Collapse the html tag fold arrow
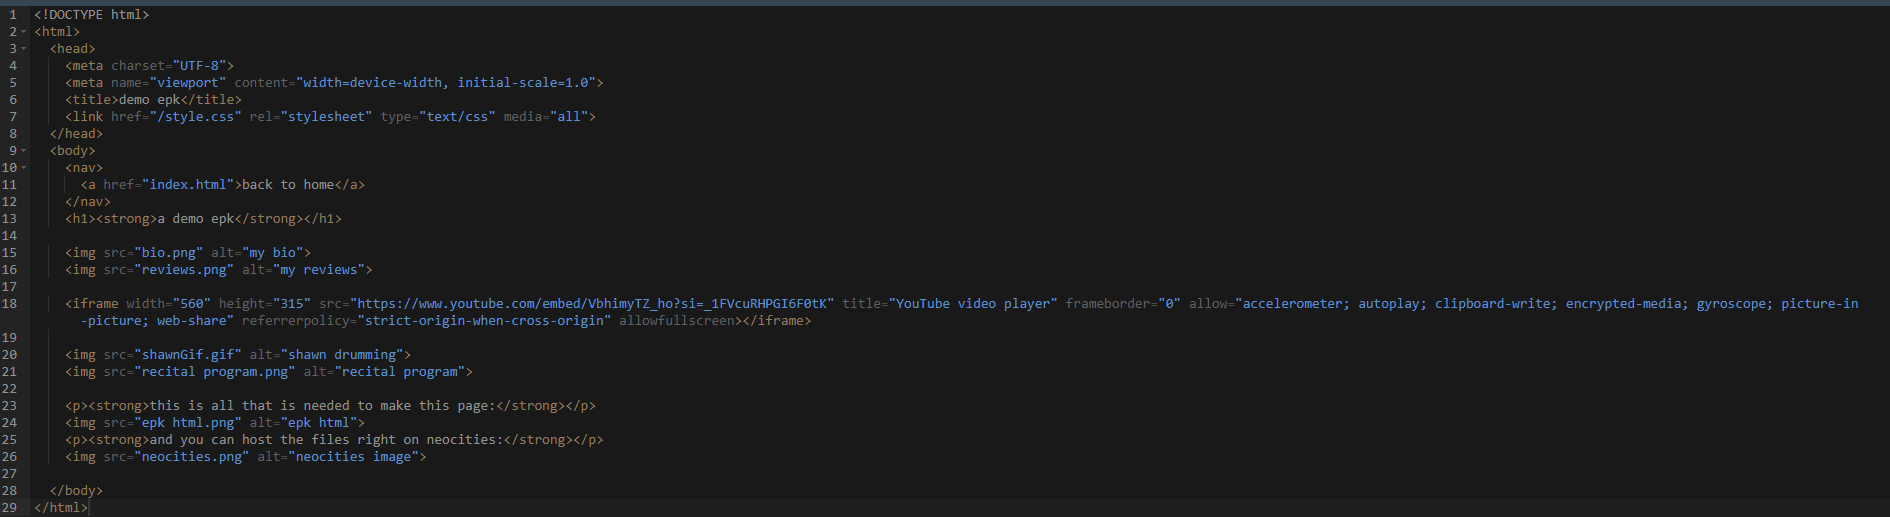 pos(24,32)
